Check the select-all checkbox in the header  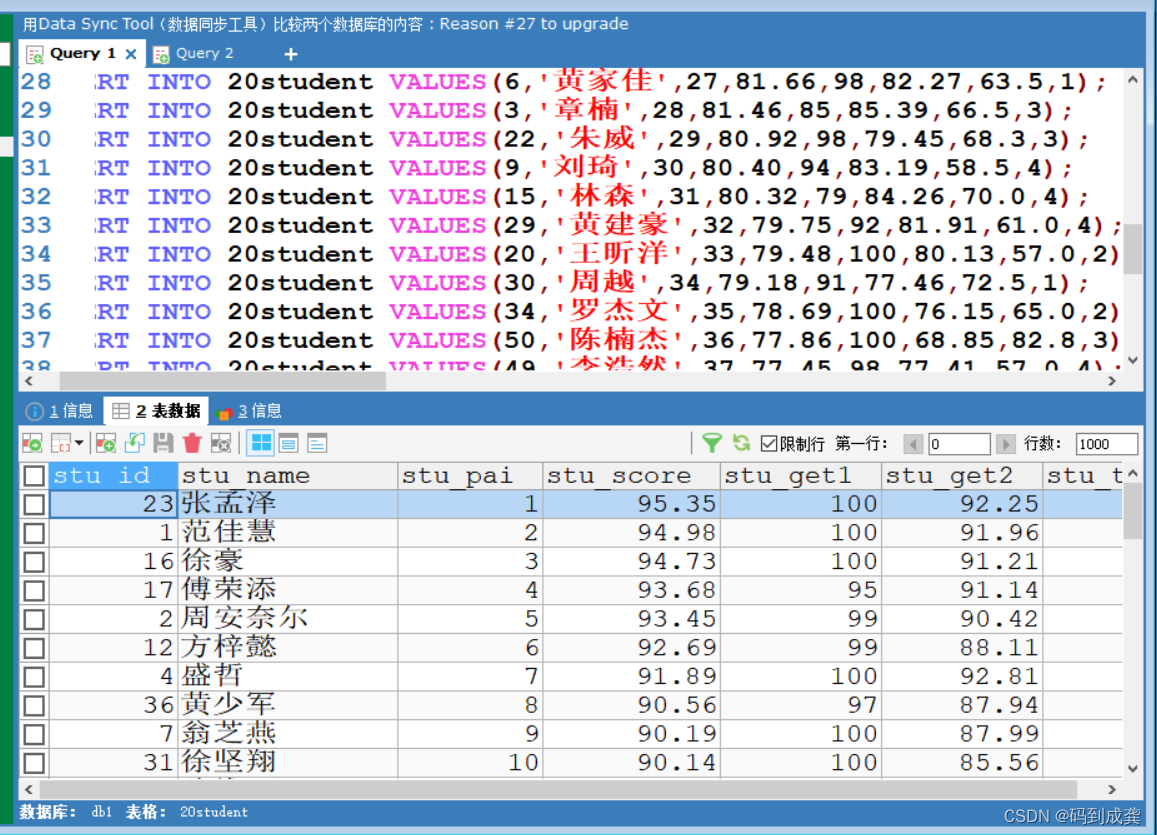[33, 475]
